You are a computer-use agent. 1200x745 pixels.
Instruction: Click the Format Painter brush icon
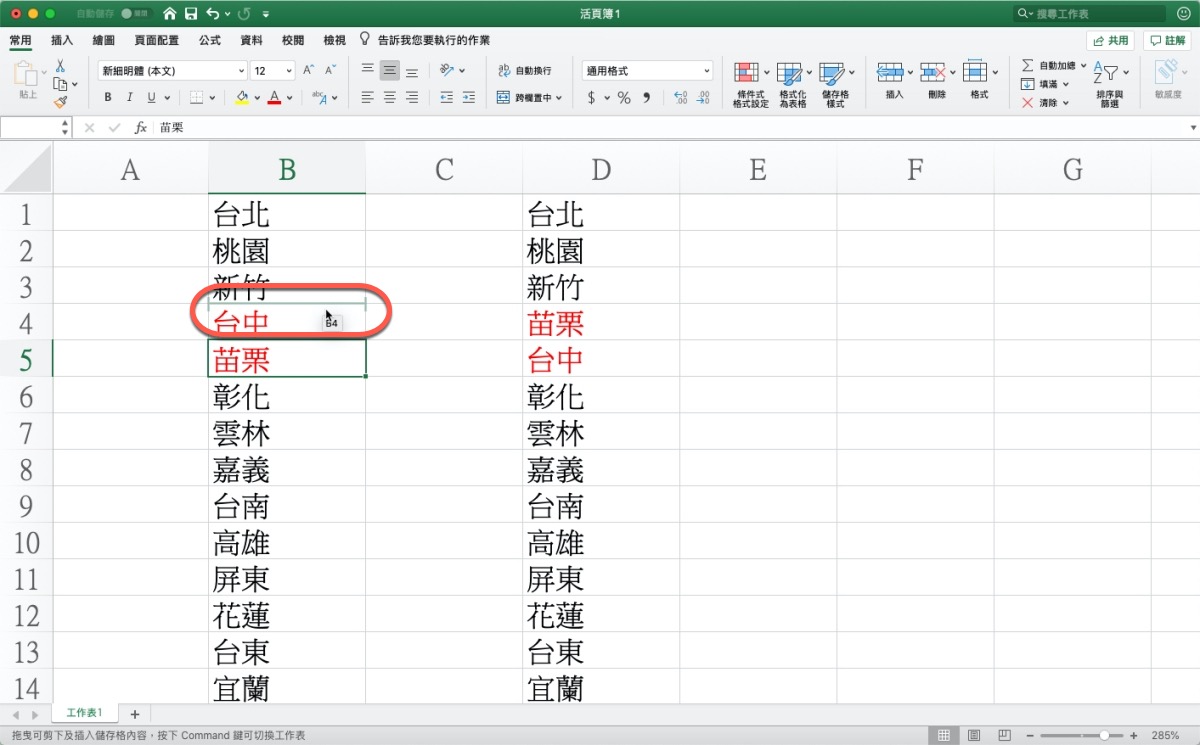tap(60, 101)
